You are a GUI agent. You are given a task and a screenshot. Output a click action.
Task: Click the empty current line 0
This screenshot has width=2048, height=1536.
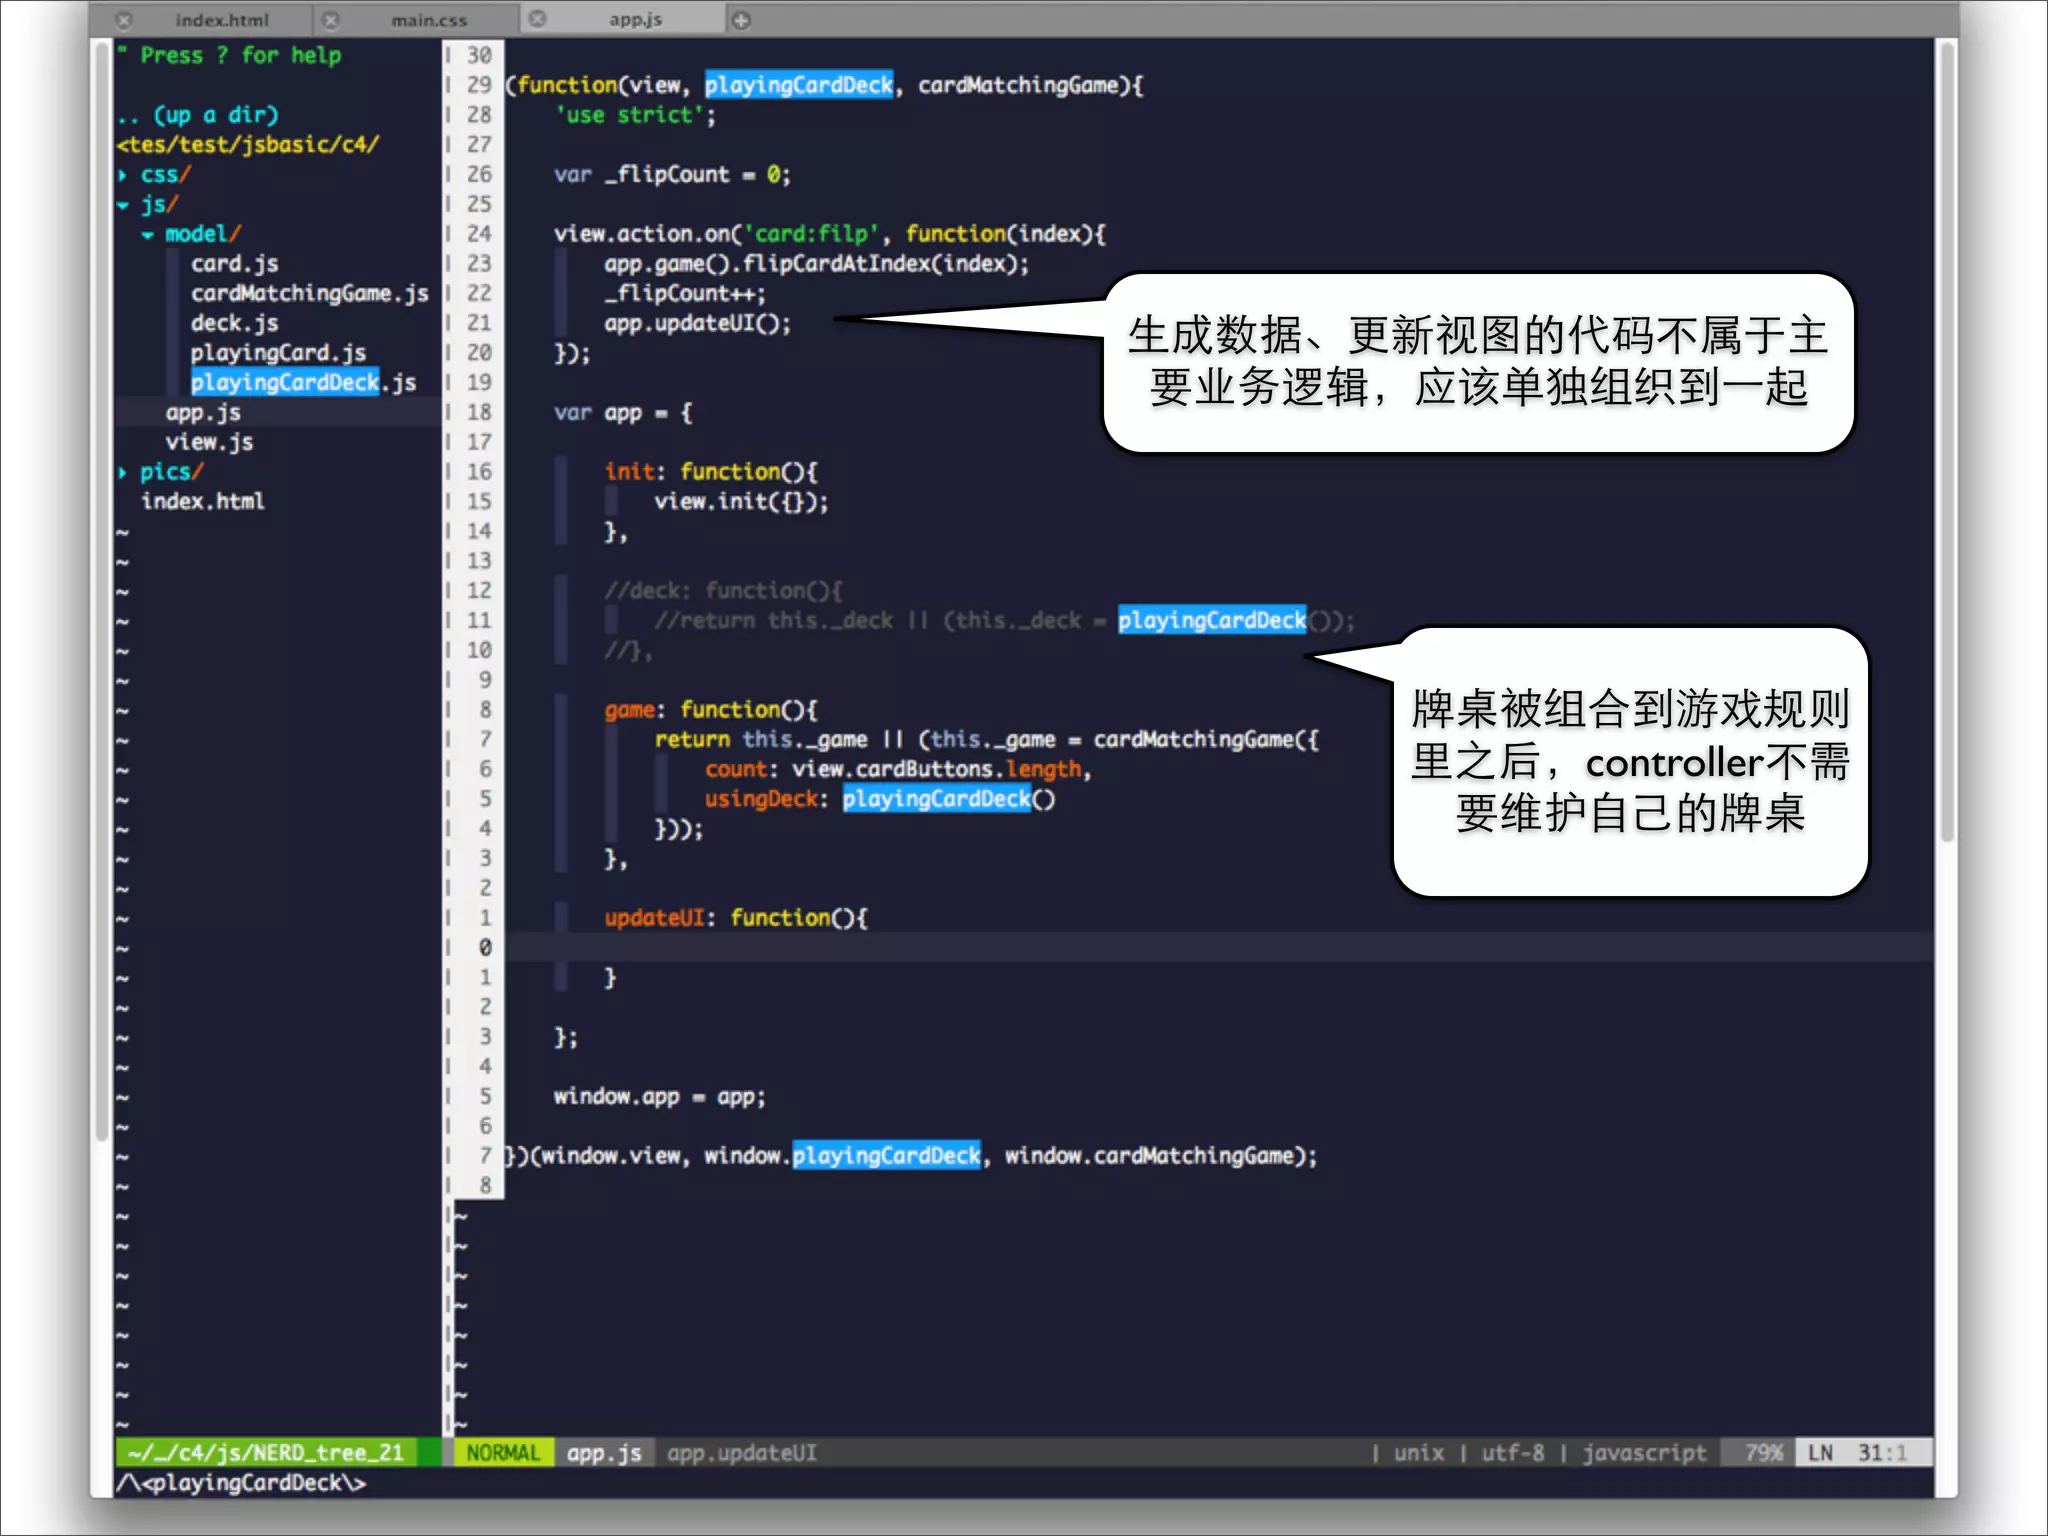[x=1218, y=947]
